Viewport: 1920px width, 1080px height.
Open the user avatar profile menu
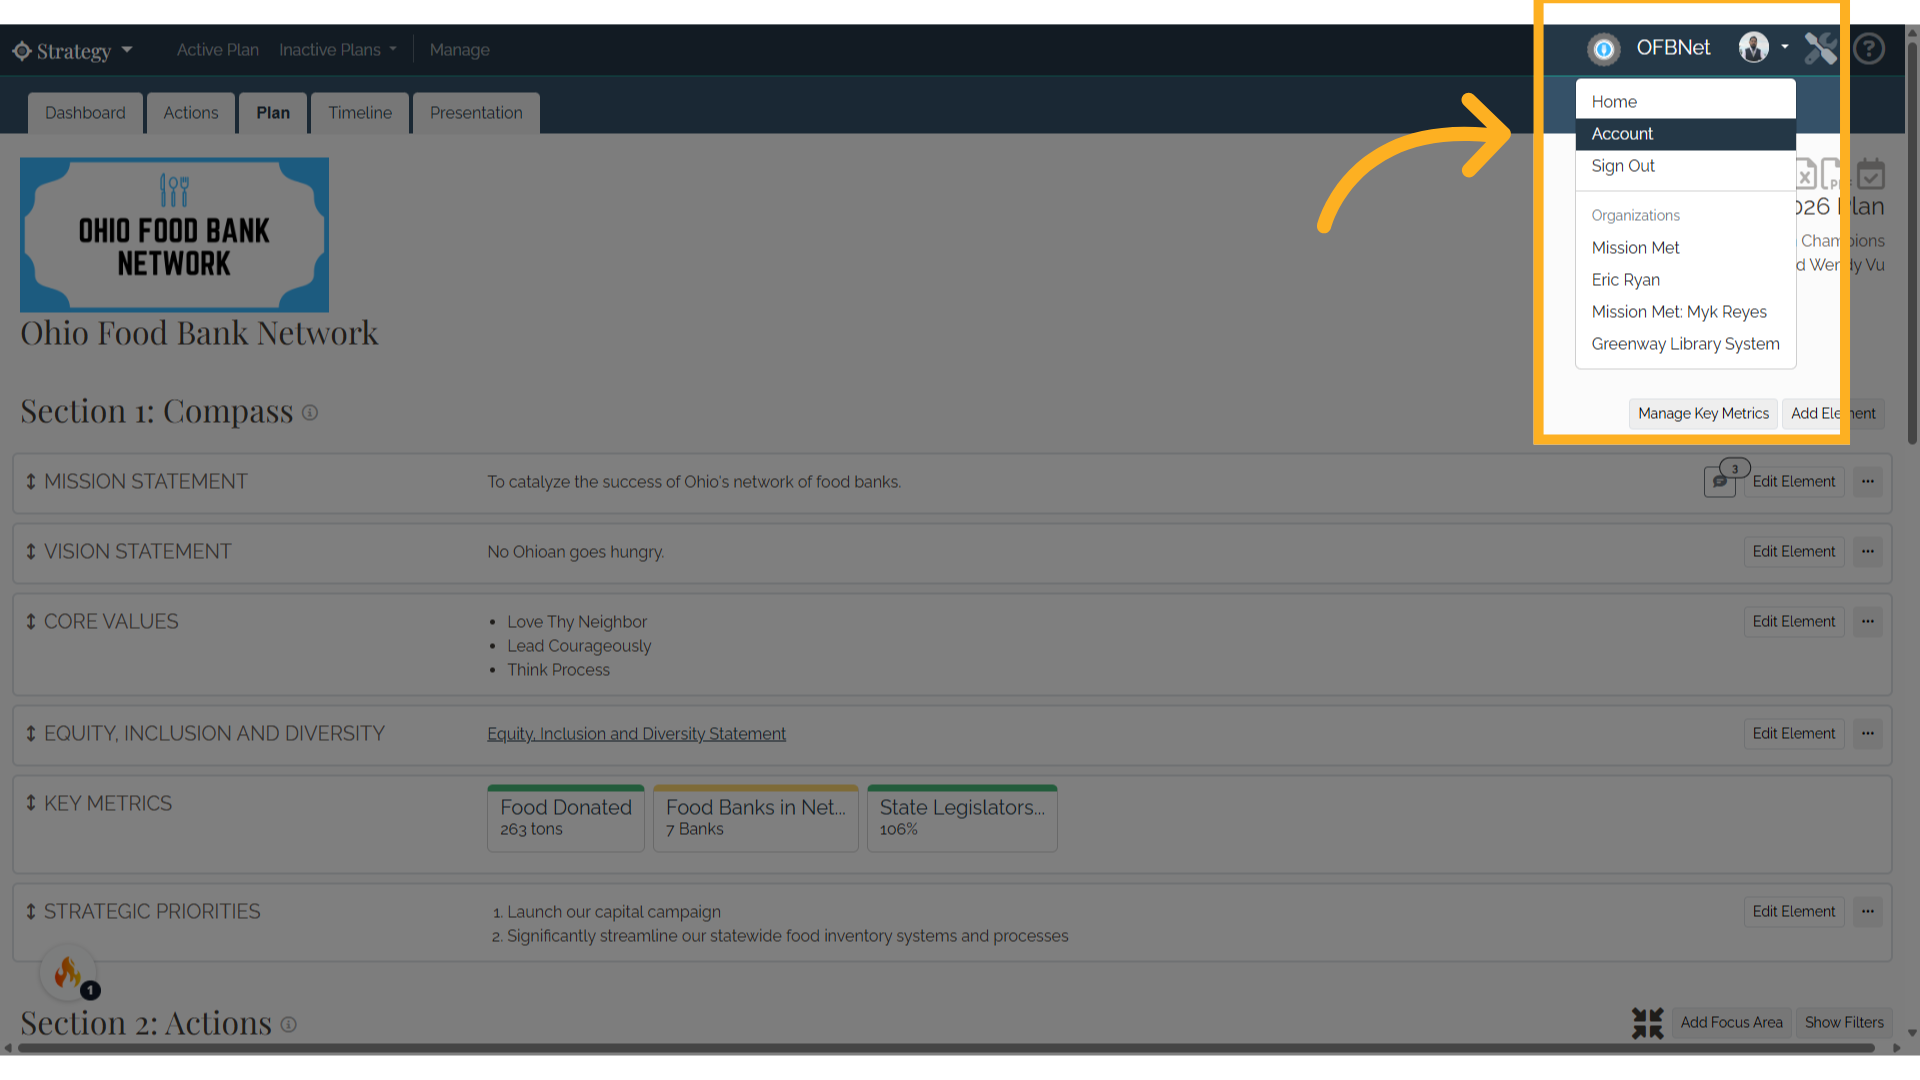[1753, 47]
